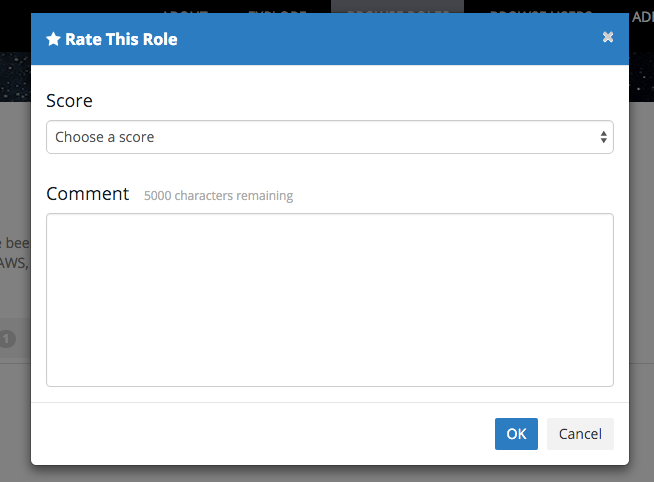Click the gray number 1 badge
Viewport: 654px width, 482px height.
pos(8,339)
